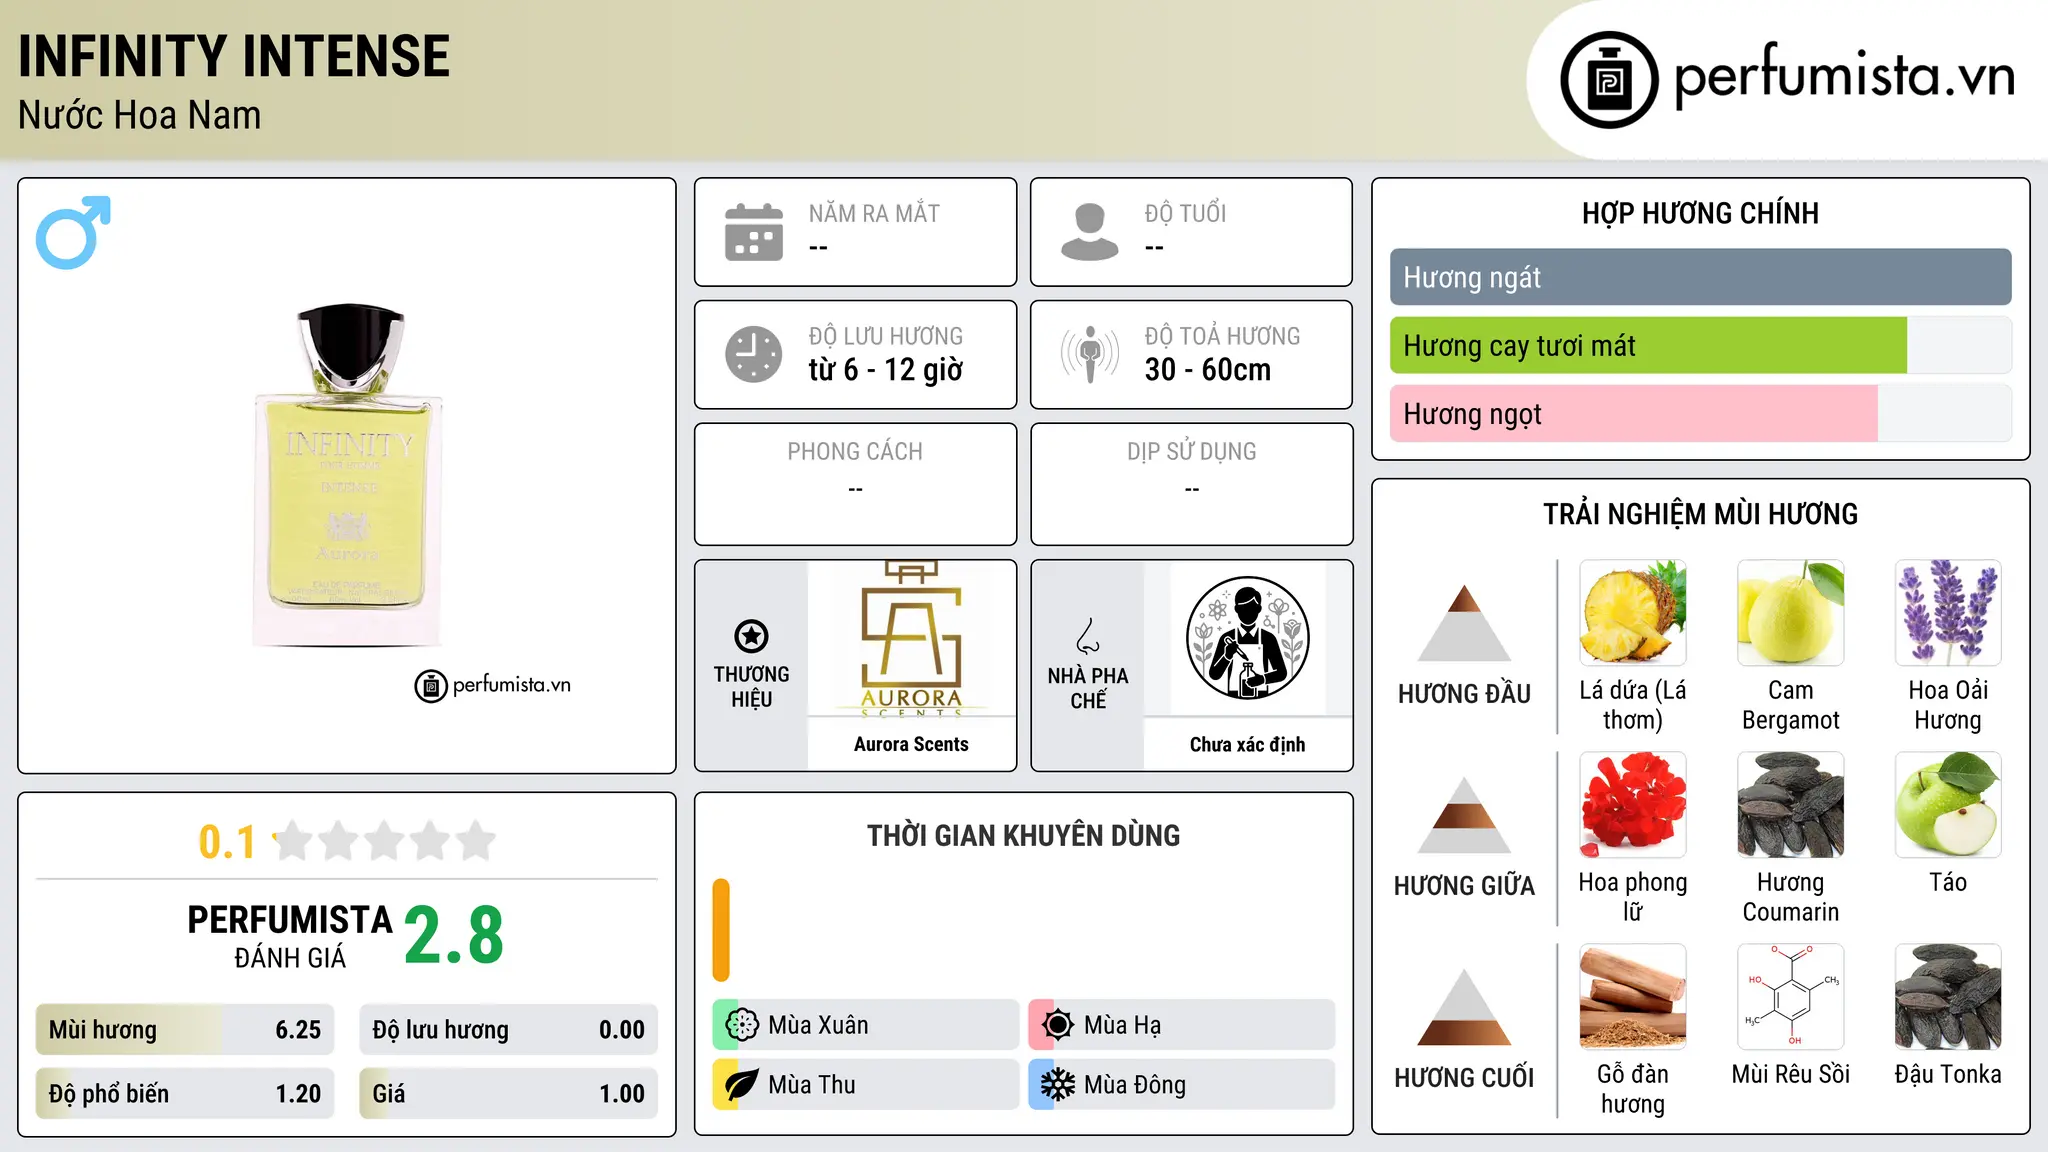Click the Trải nghiệm mùi hương heading
Viewport: 2048px width, 1152px height.
[x=1700, y=514]
